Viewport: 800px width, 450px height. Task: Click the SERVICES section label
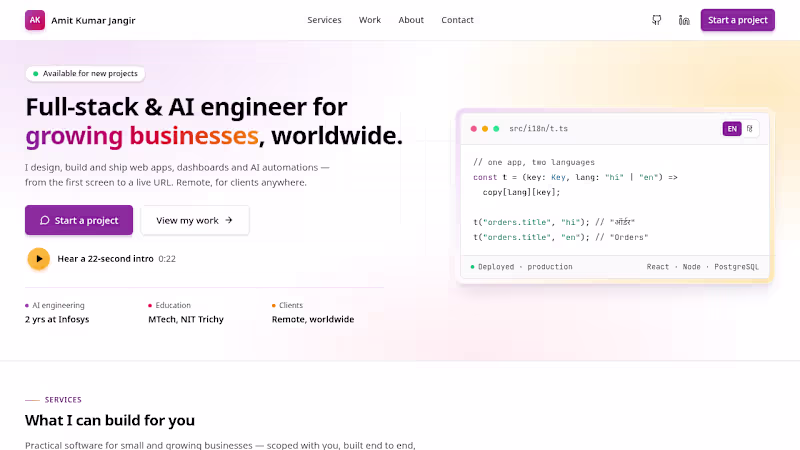pyautogui.click(x=63, y=399)
